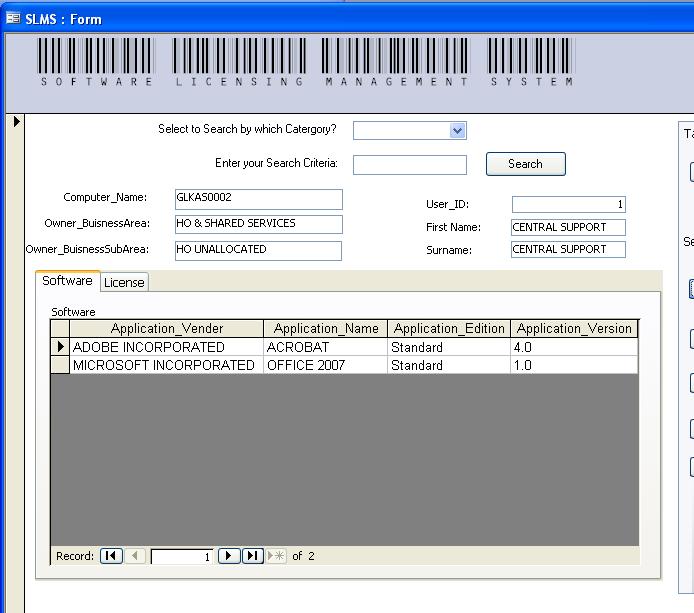Jump to last record in Software subform
Viewport: 694px width, 613px height.
(x=253, y=555)
